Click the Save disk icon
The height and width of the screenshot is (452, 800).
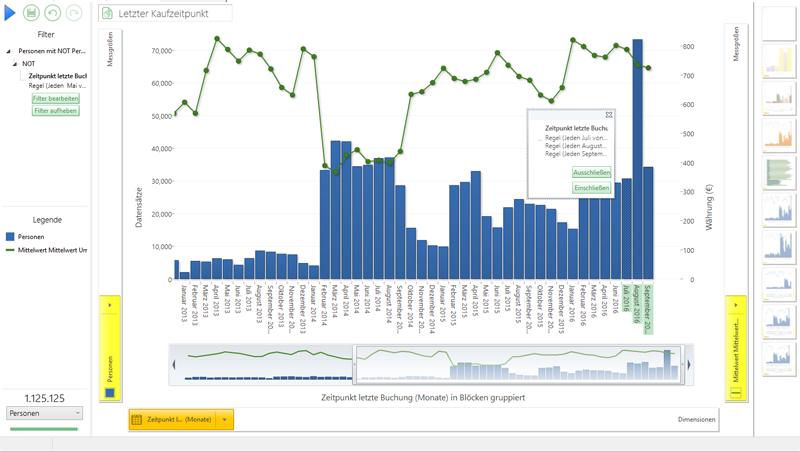(x=33, y=13)
